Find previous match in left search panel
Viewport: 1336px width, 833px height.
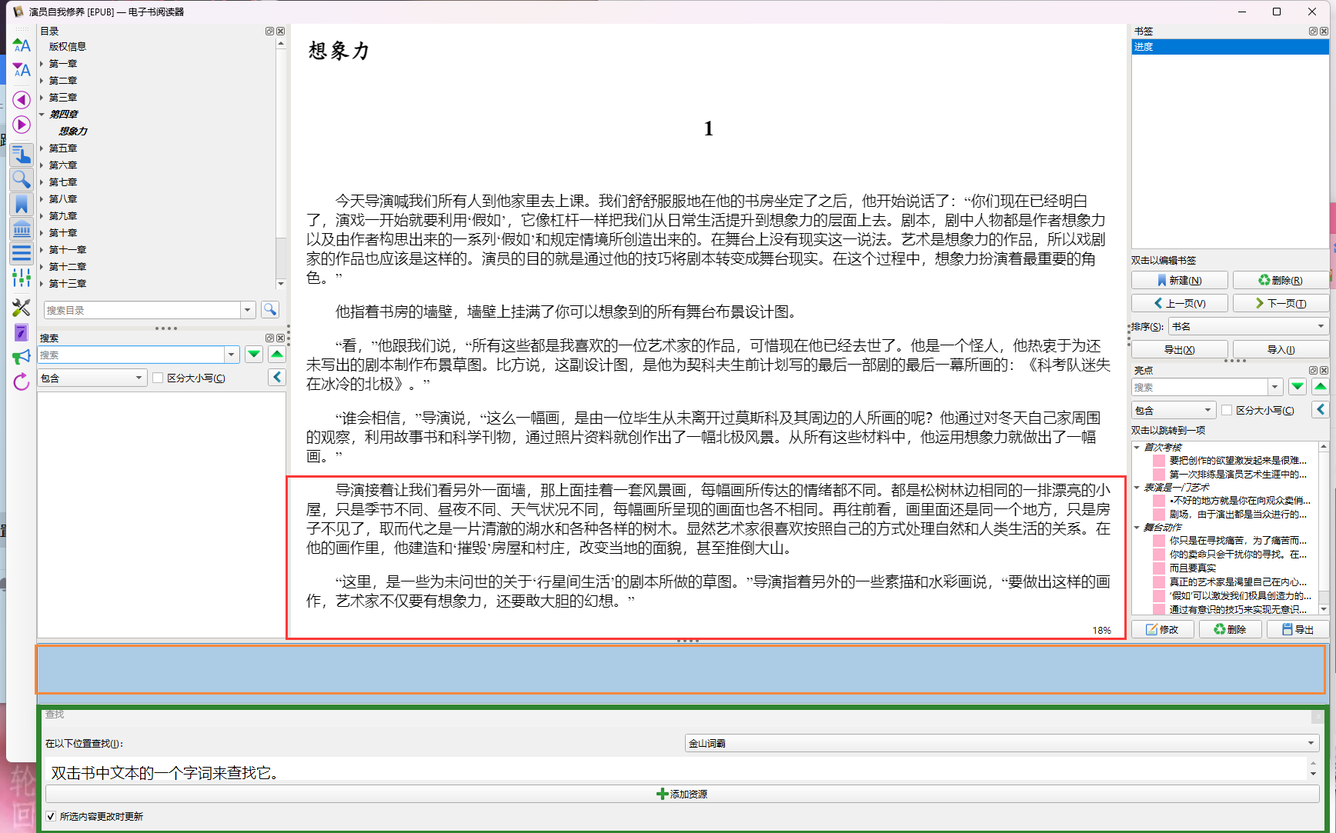[x=277, y=354]
